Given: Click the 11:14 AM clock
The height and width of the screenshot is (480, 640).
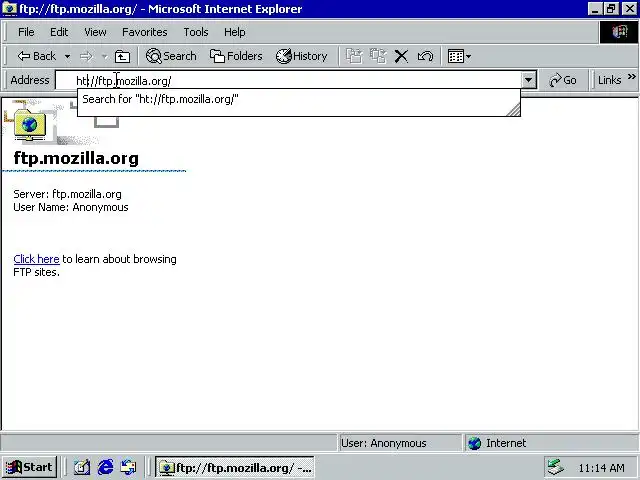Looking at the screenshot, I should (601, 468).
